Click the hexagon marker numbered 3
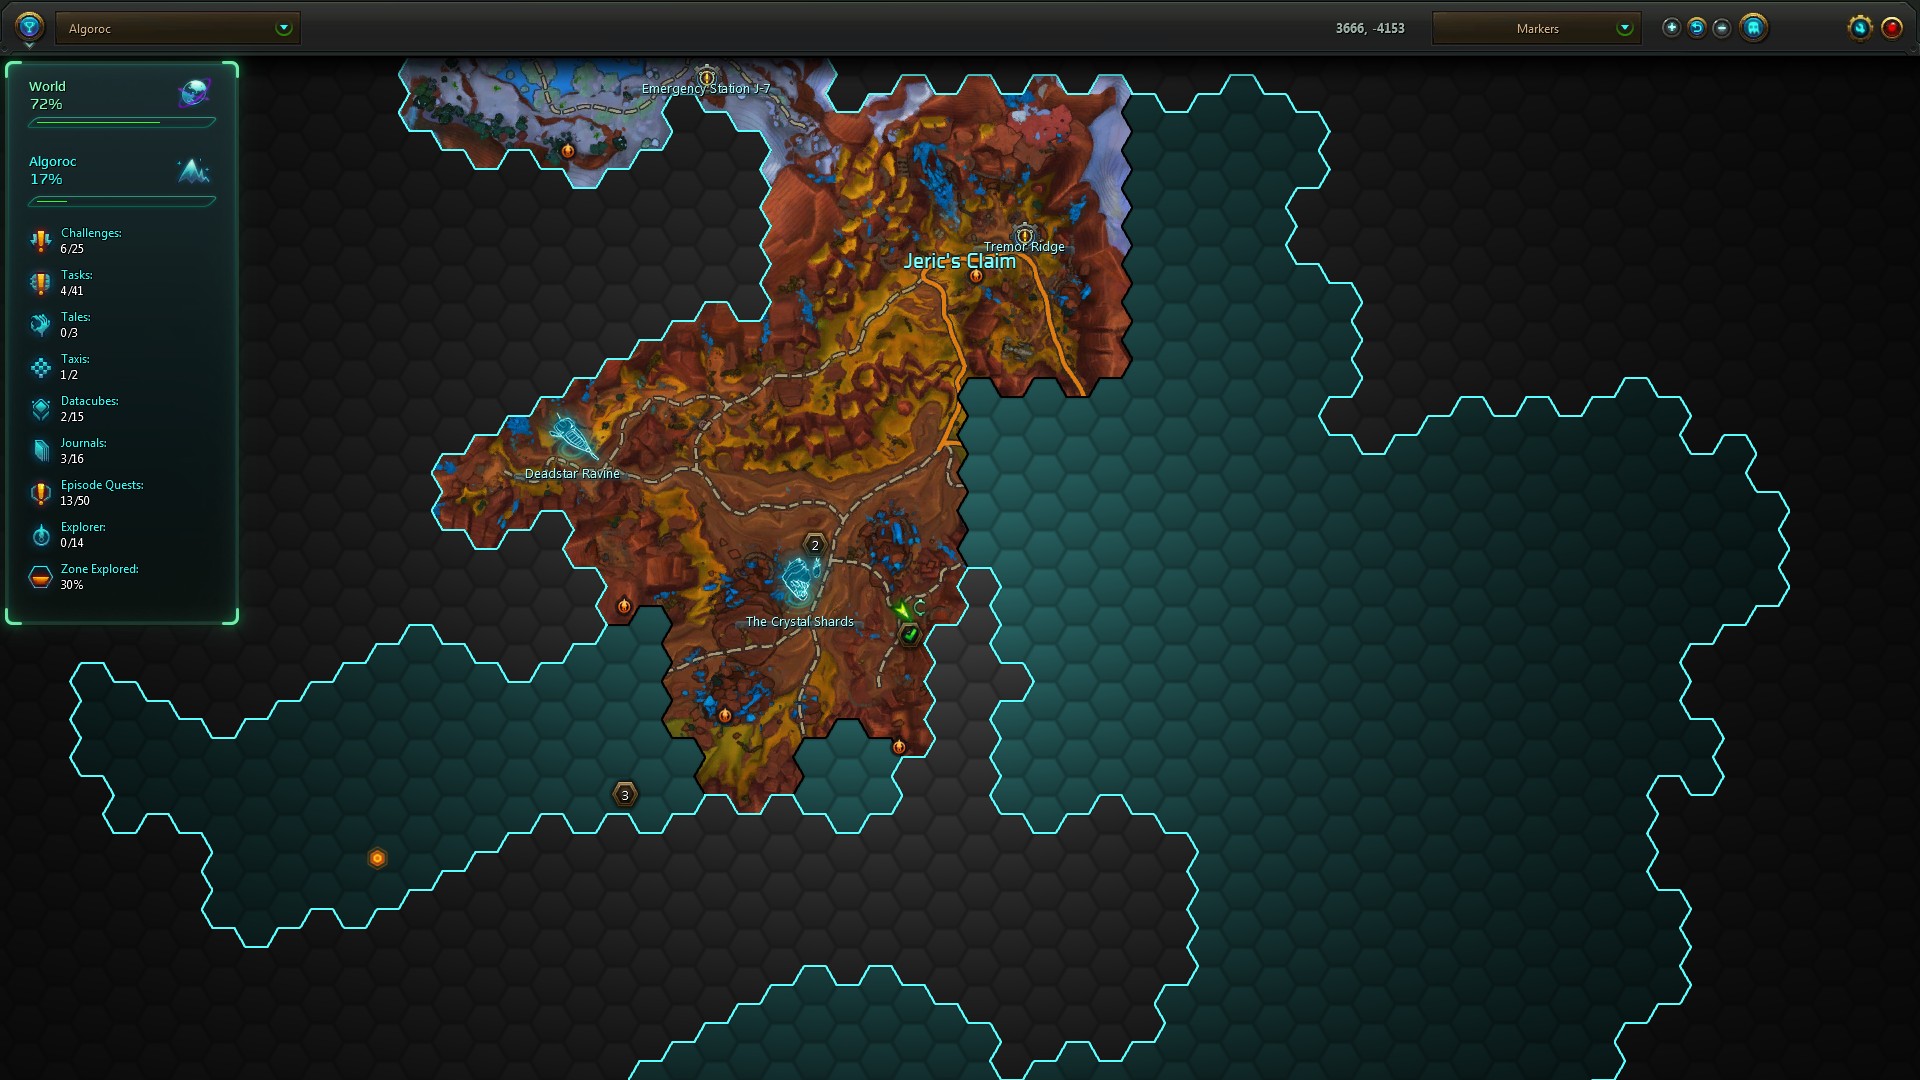1920x1080 pixels. click(625, 795)
